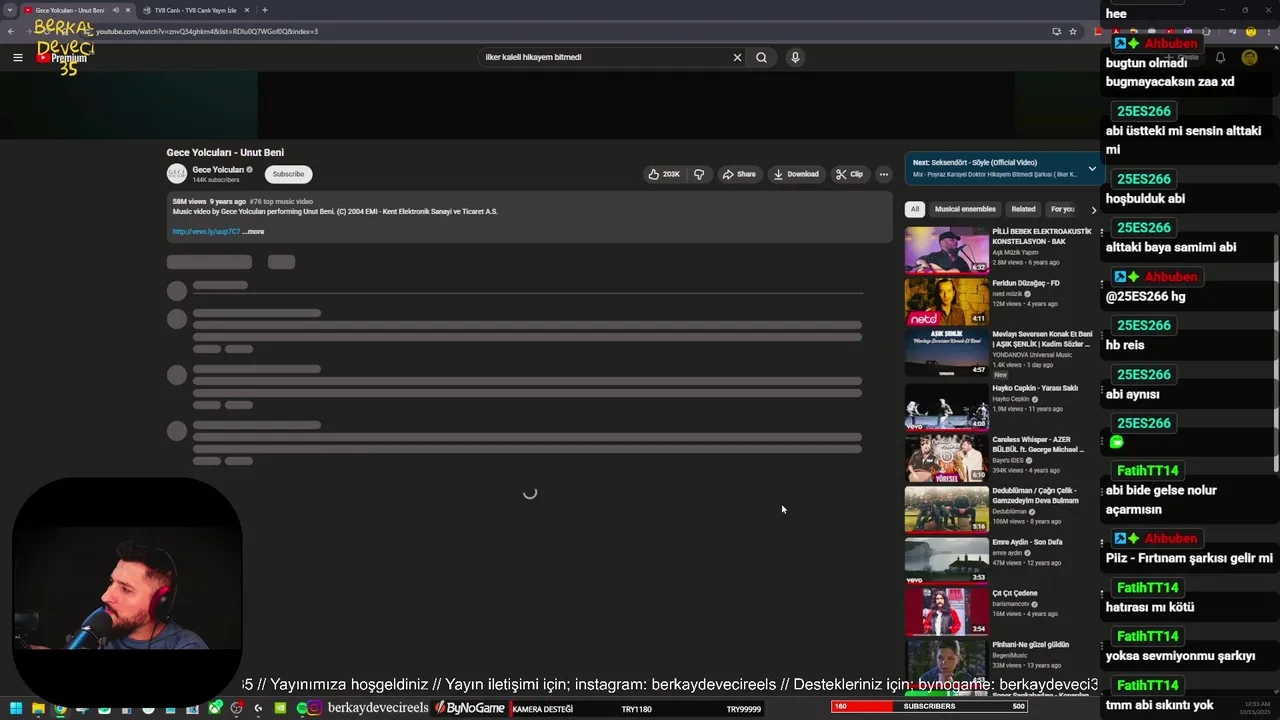Open Pilli Bebek Elektroakustik video thumbnail
Viewport: 1280px width, 720px height.
tap(946, 250)
